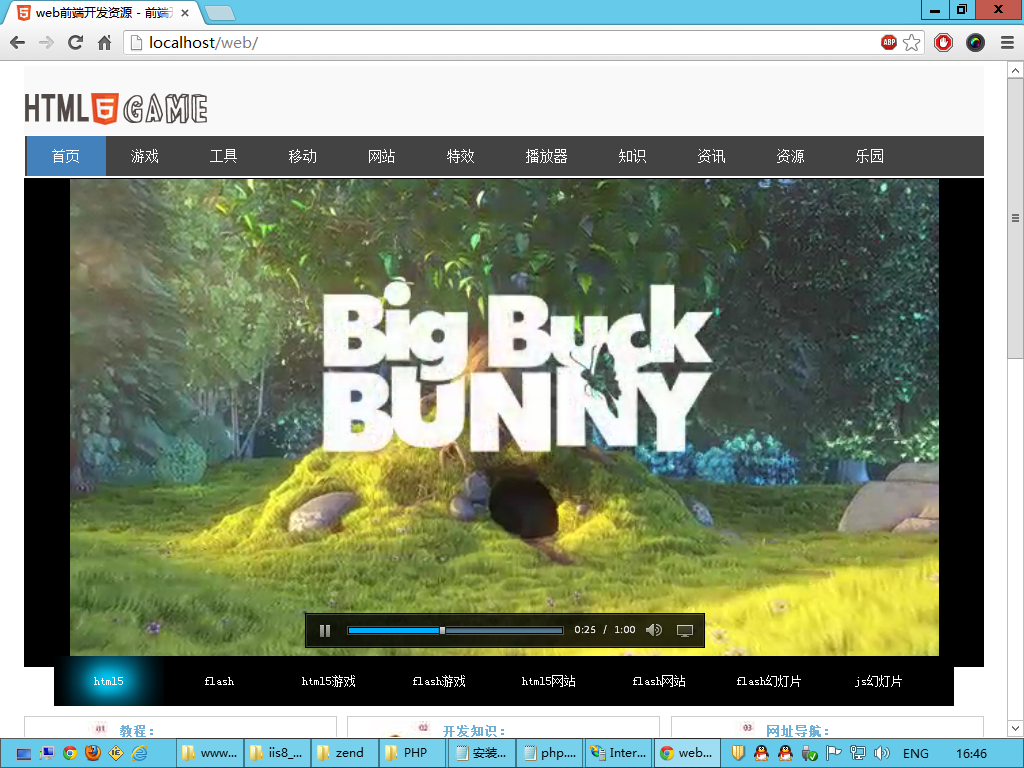Click the page scrollbar down arrow
This screenshot has width=1024, height=768.
pyautogui.click(x=1015, y=728)
